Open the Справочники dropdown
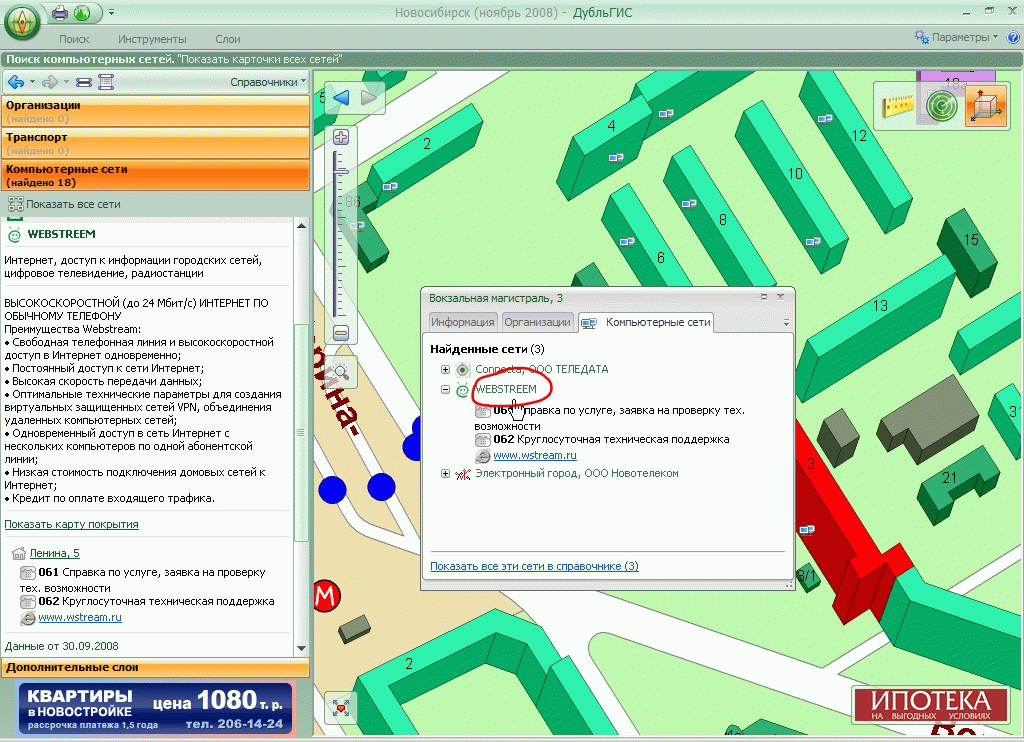 pos(268,82)
